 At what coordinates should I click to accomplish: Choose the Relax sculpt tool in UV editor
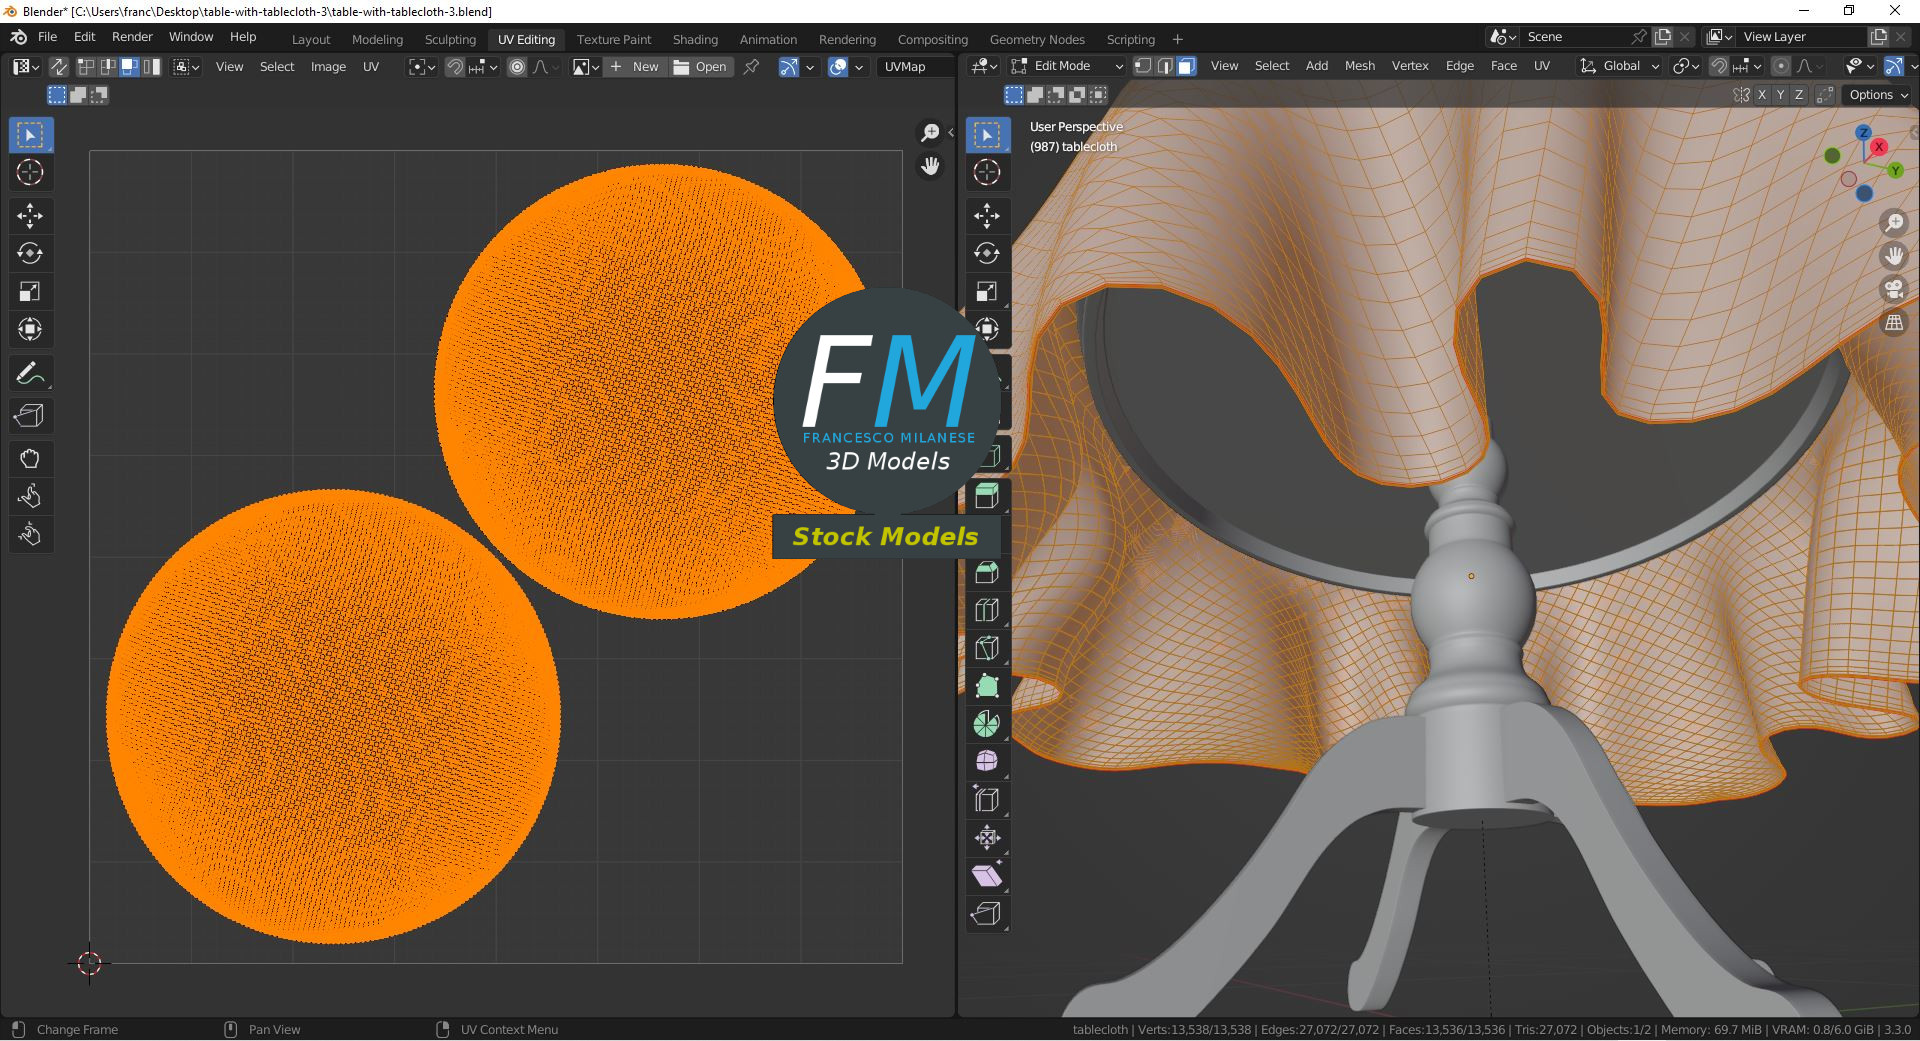[x=30, y=497]
